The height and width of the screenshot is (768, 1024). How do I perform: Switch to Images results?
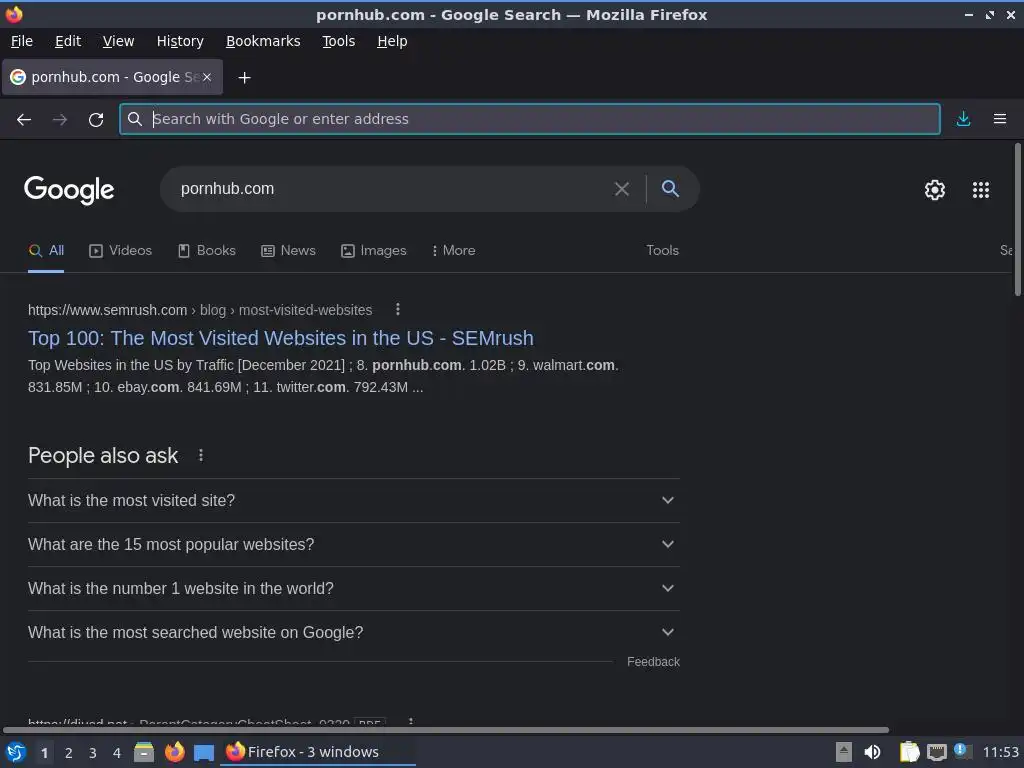(374, 251)
